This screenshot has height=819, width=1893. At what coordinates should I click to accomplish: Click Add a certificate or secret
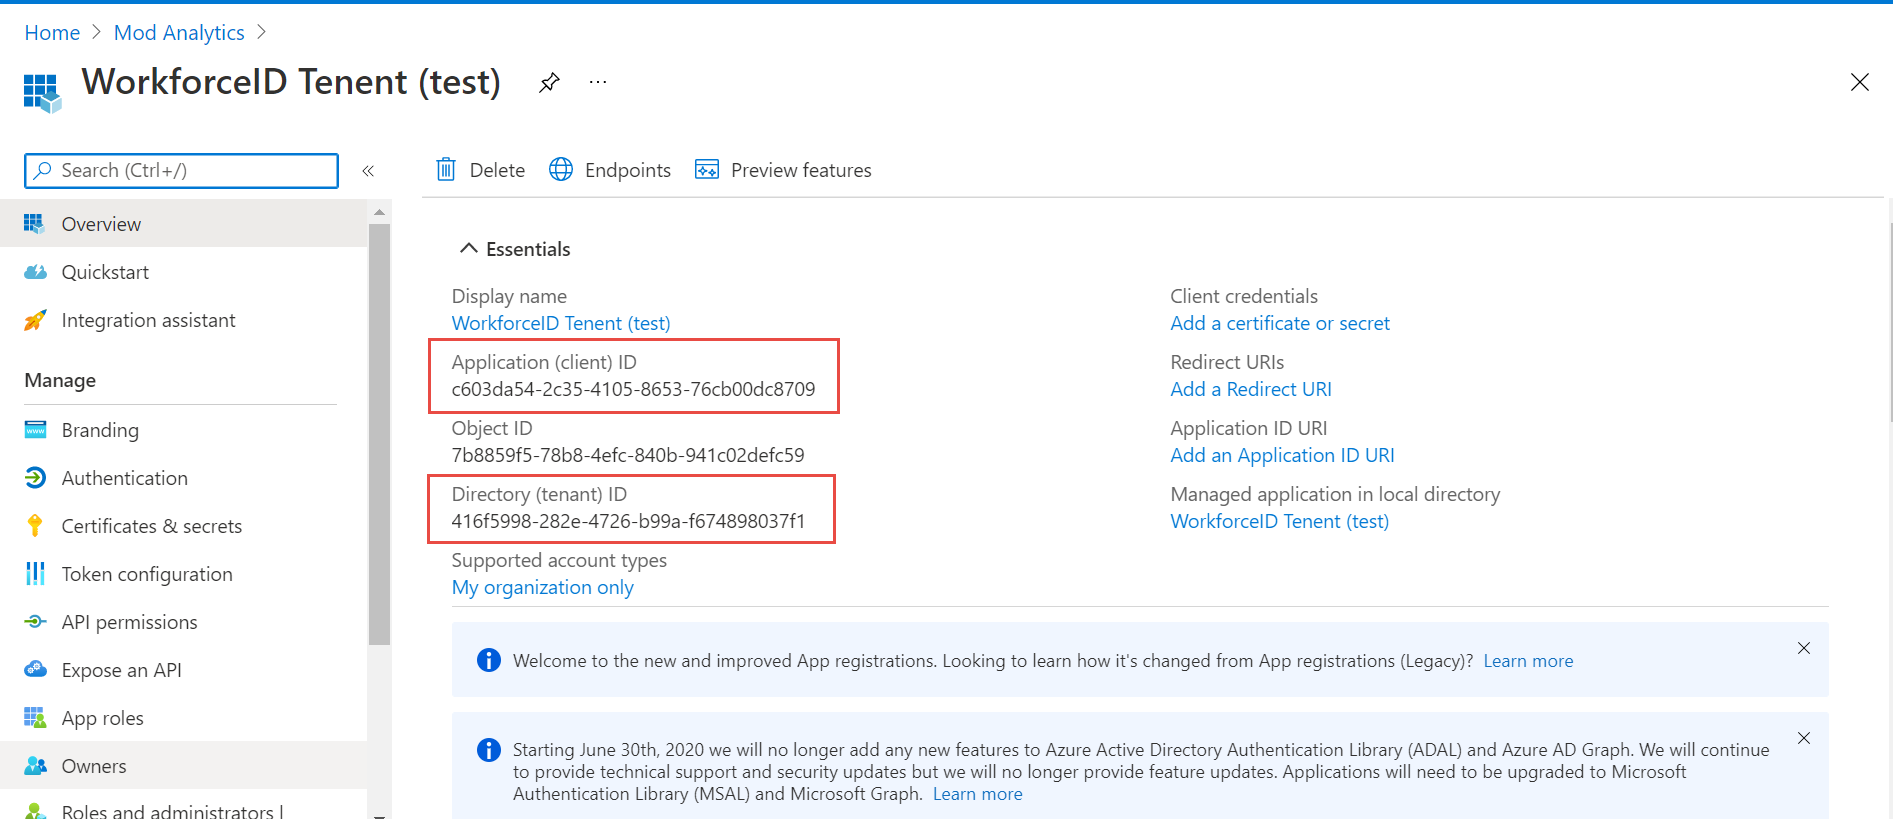click(1280, 323)
